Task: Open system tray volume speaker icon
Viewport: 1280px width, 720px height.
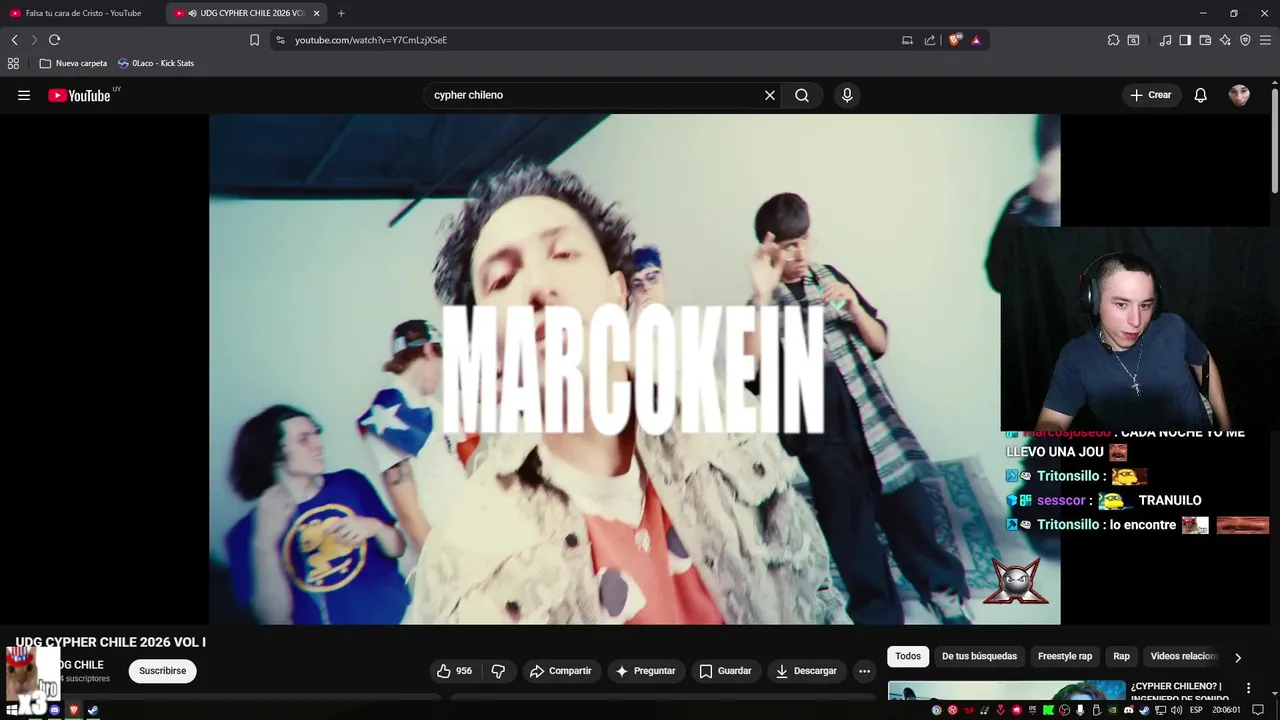Action: pyautogui.click(x=1176, y=710)
